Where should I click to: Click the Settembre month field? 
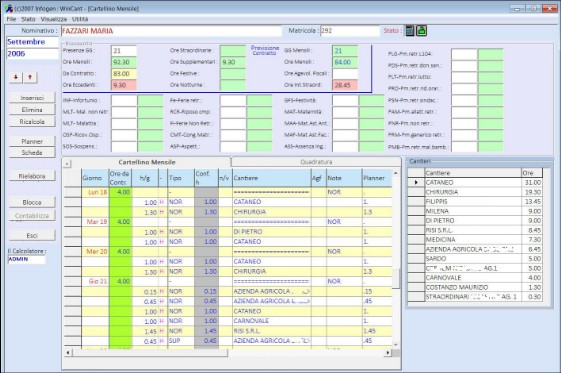tap(32, 42)
